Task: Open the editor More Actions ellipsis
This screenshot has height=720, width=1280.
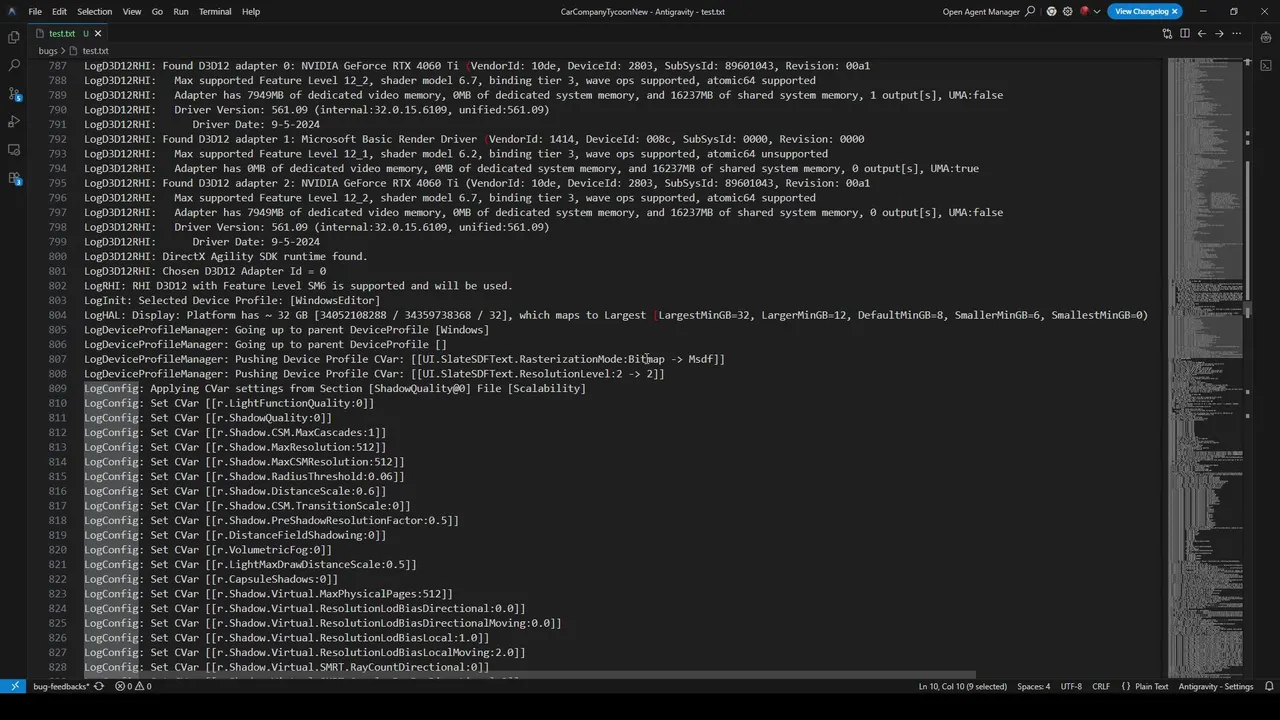Action: click(1236, 33)
